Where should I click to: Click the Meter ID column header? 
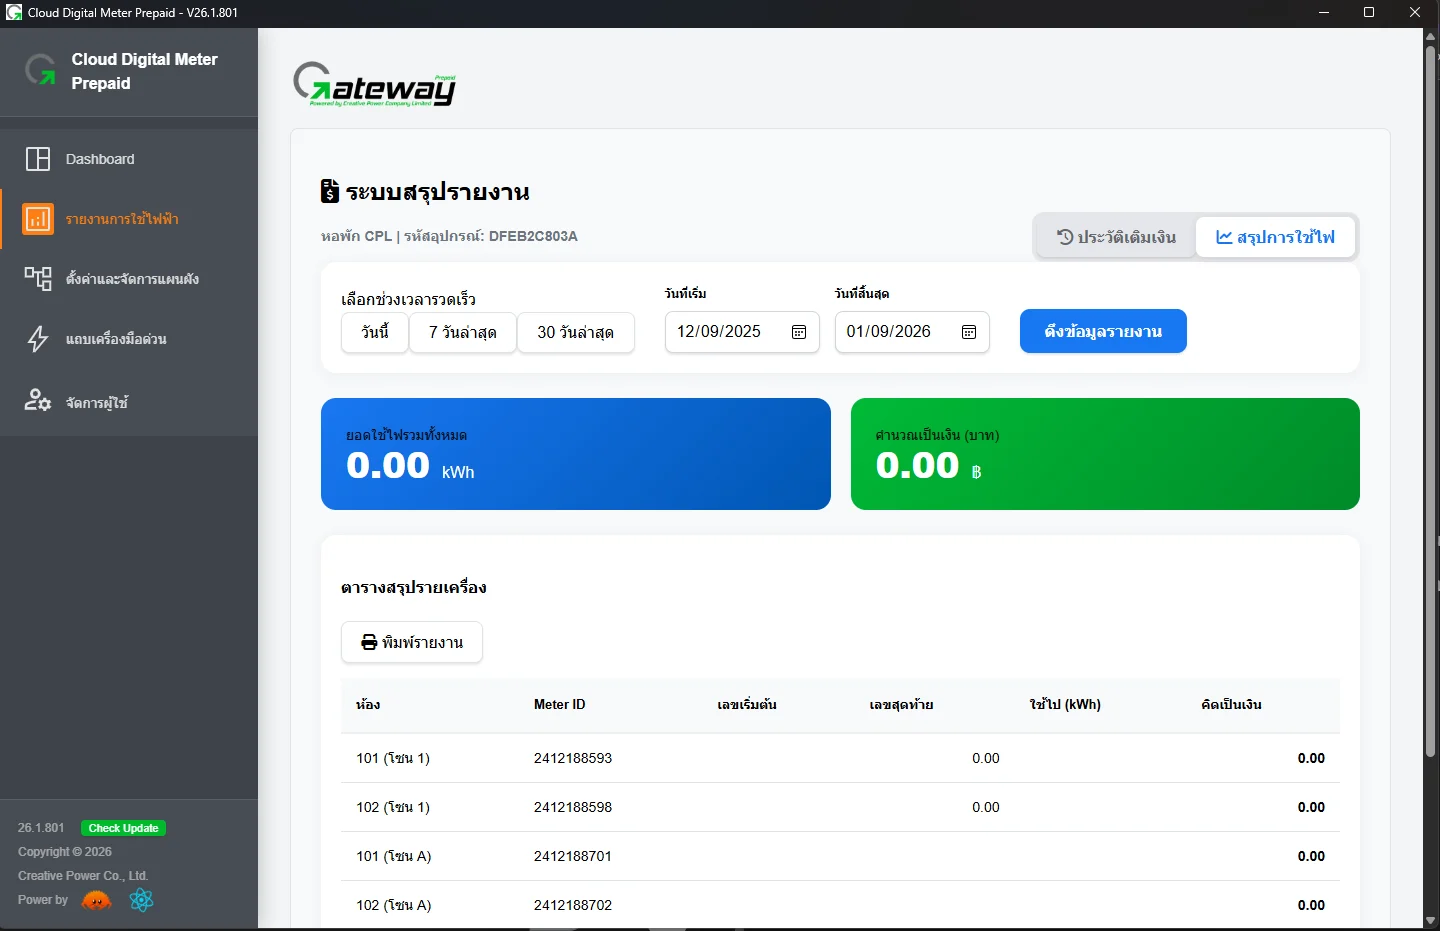point(560,704)
